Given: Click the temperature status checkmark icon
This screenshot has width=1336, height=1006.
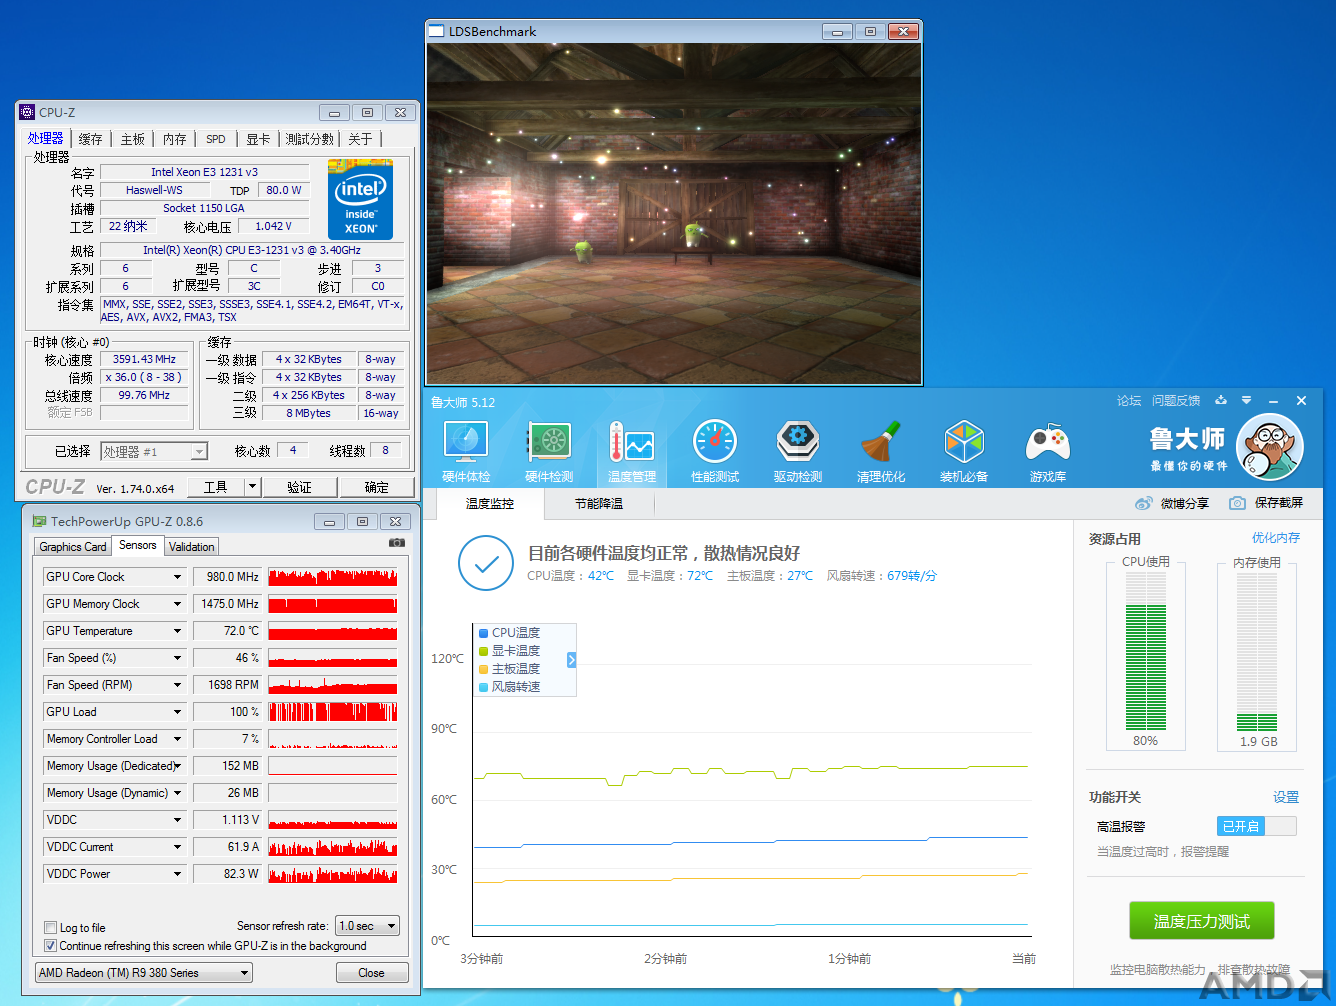Looking at the screenshot, I should (x=486, y=563).
